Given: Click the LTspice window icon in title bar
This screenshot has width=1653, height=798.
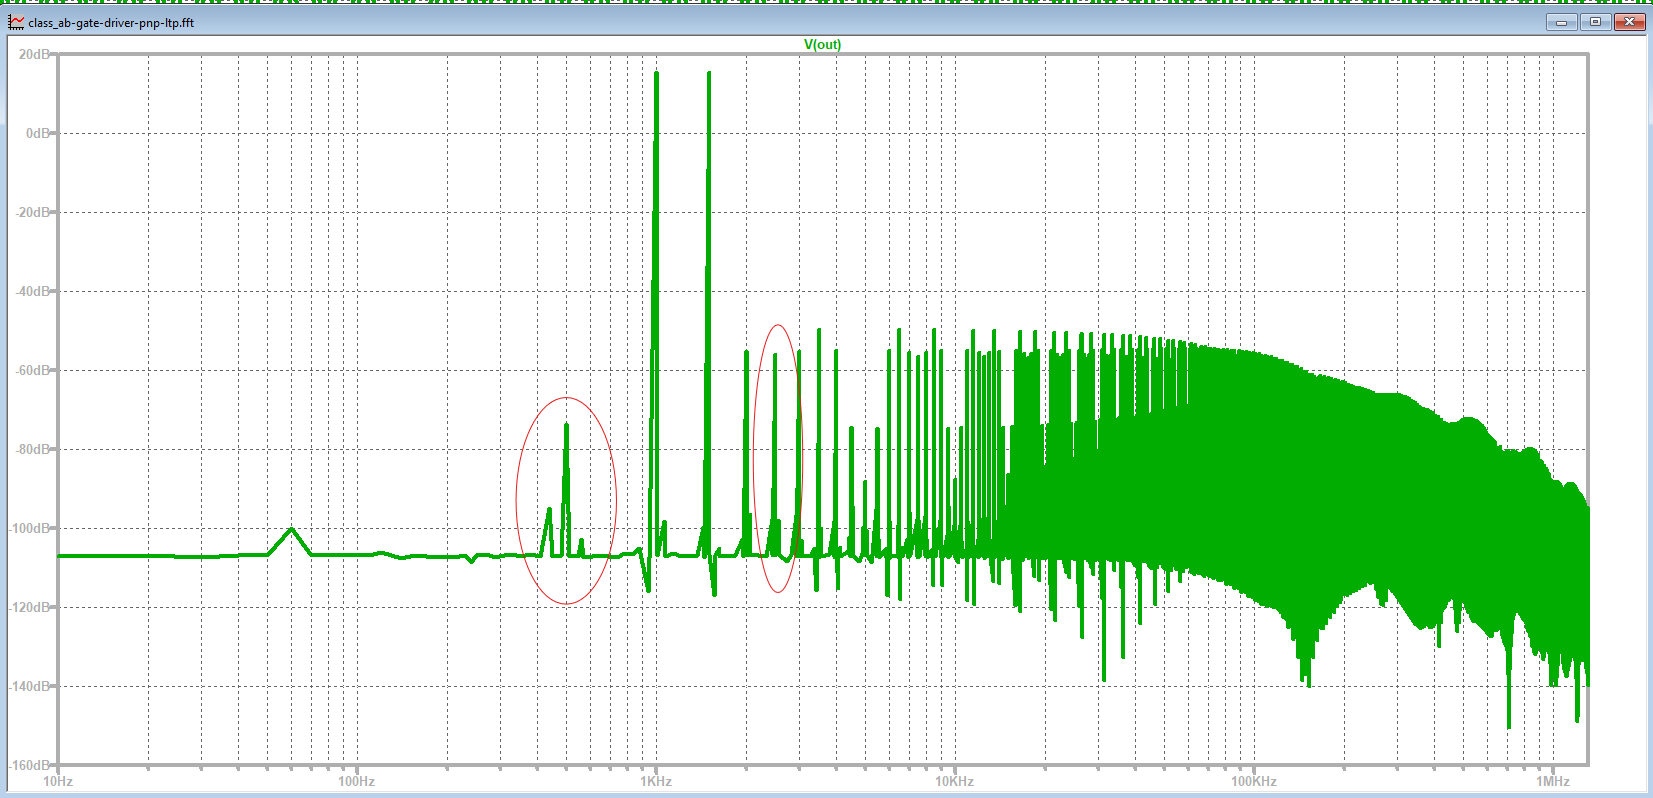Looking at the screenshot, I should pyautogui.click(x=17, y=22).
